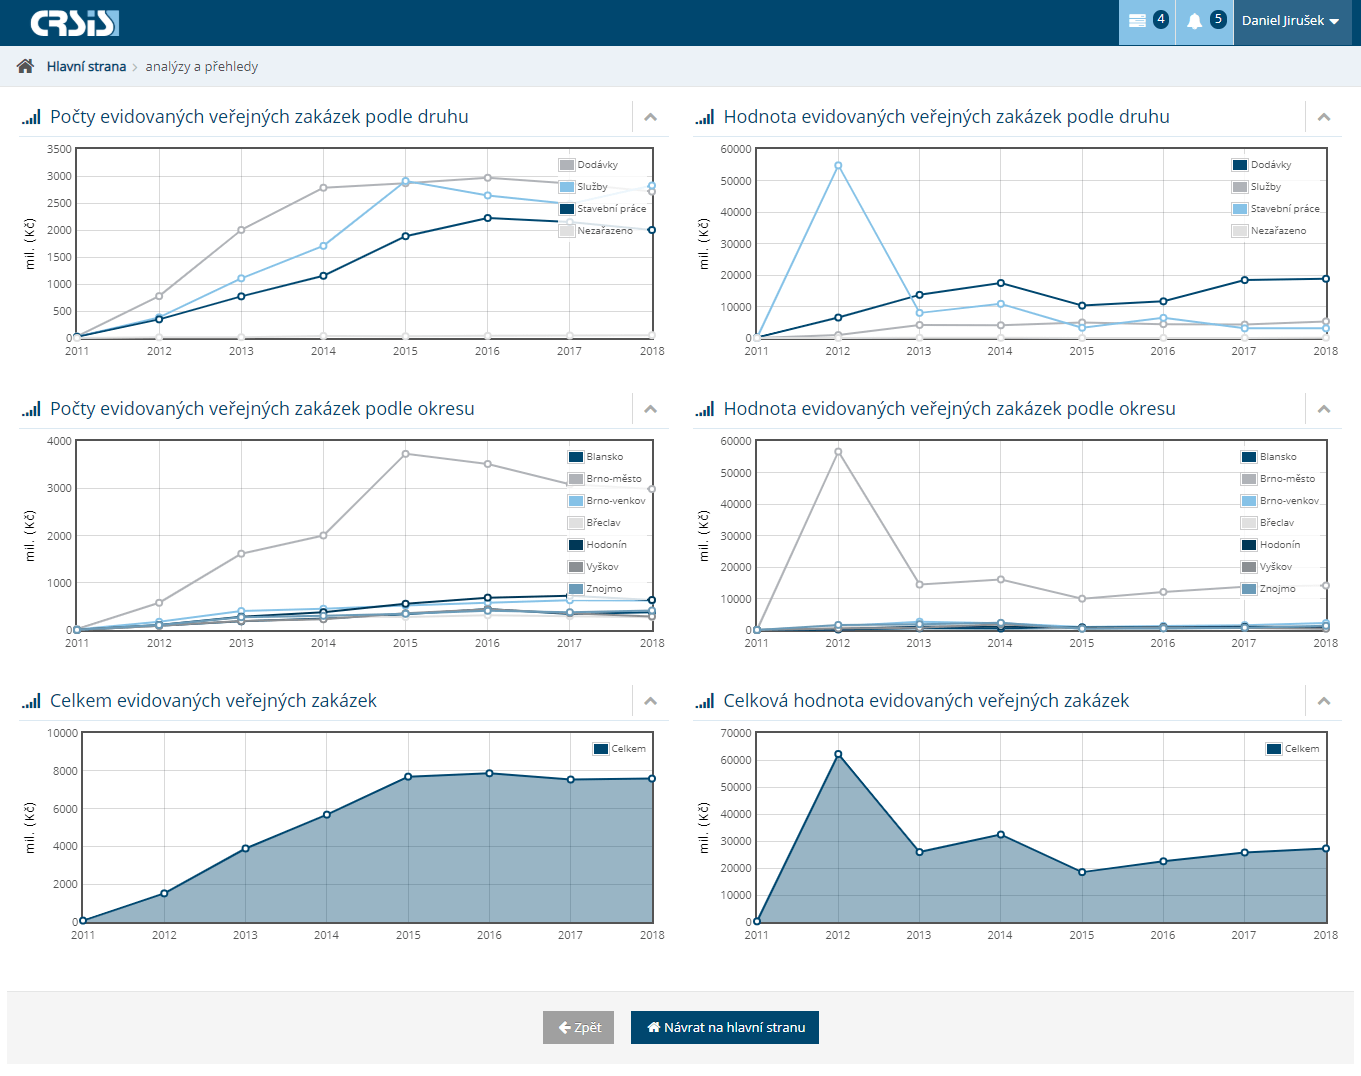Click chart icon beside Celkem evidovaných veřejných zakázek

31,701
